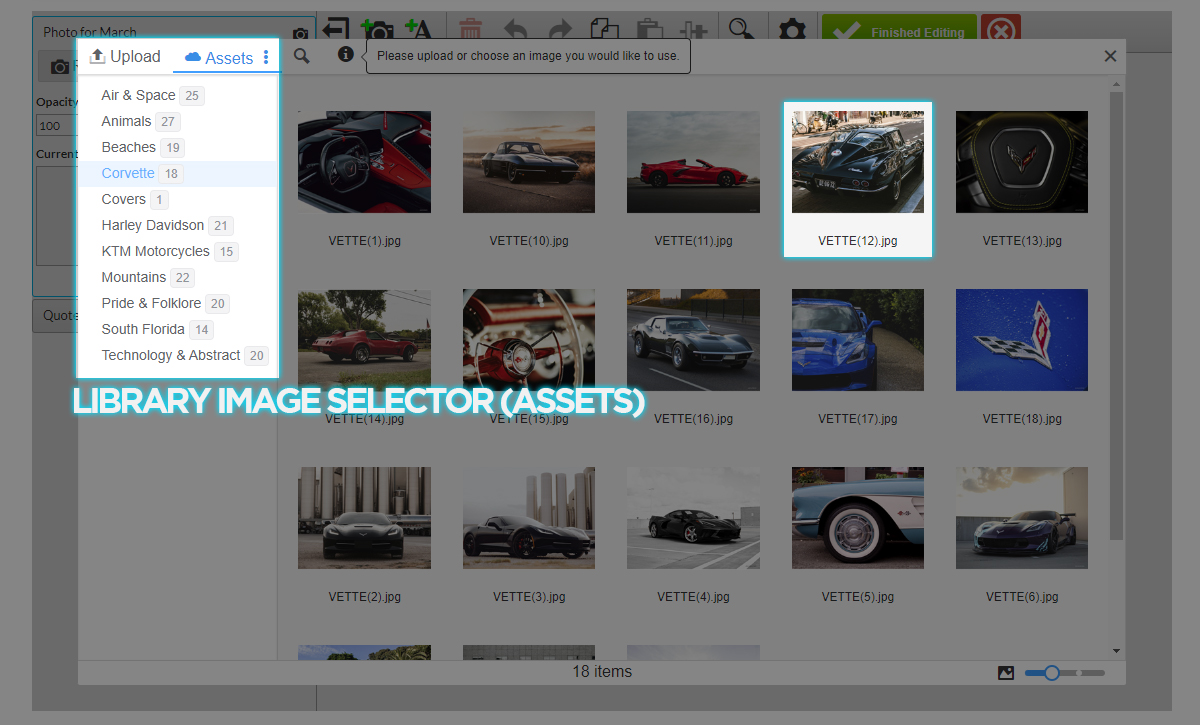Click the add text icon in the toolbar
Viewport: 1200px width, 725px height.
point(418,30)
